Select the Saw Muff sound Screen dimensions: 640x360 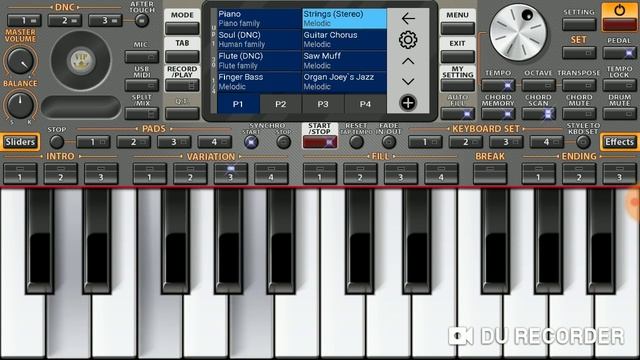[344, 61]
